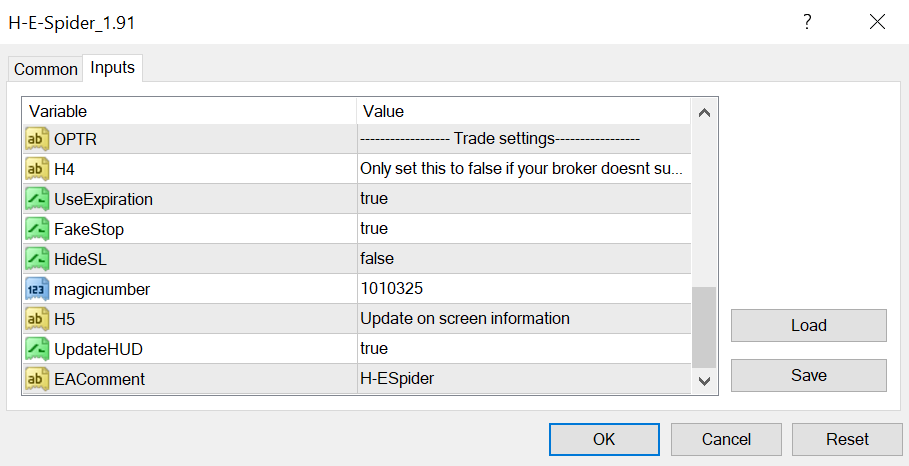Save the input settings
The image size is (909, 466).
point(808,375)
